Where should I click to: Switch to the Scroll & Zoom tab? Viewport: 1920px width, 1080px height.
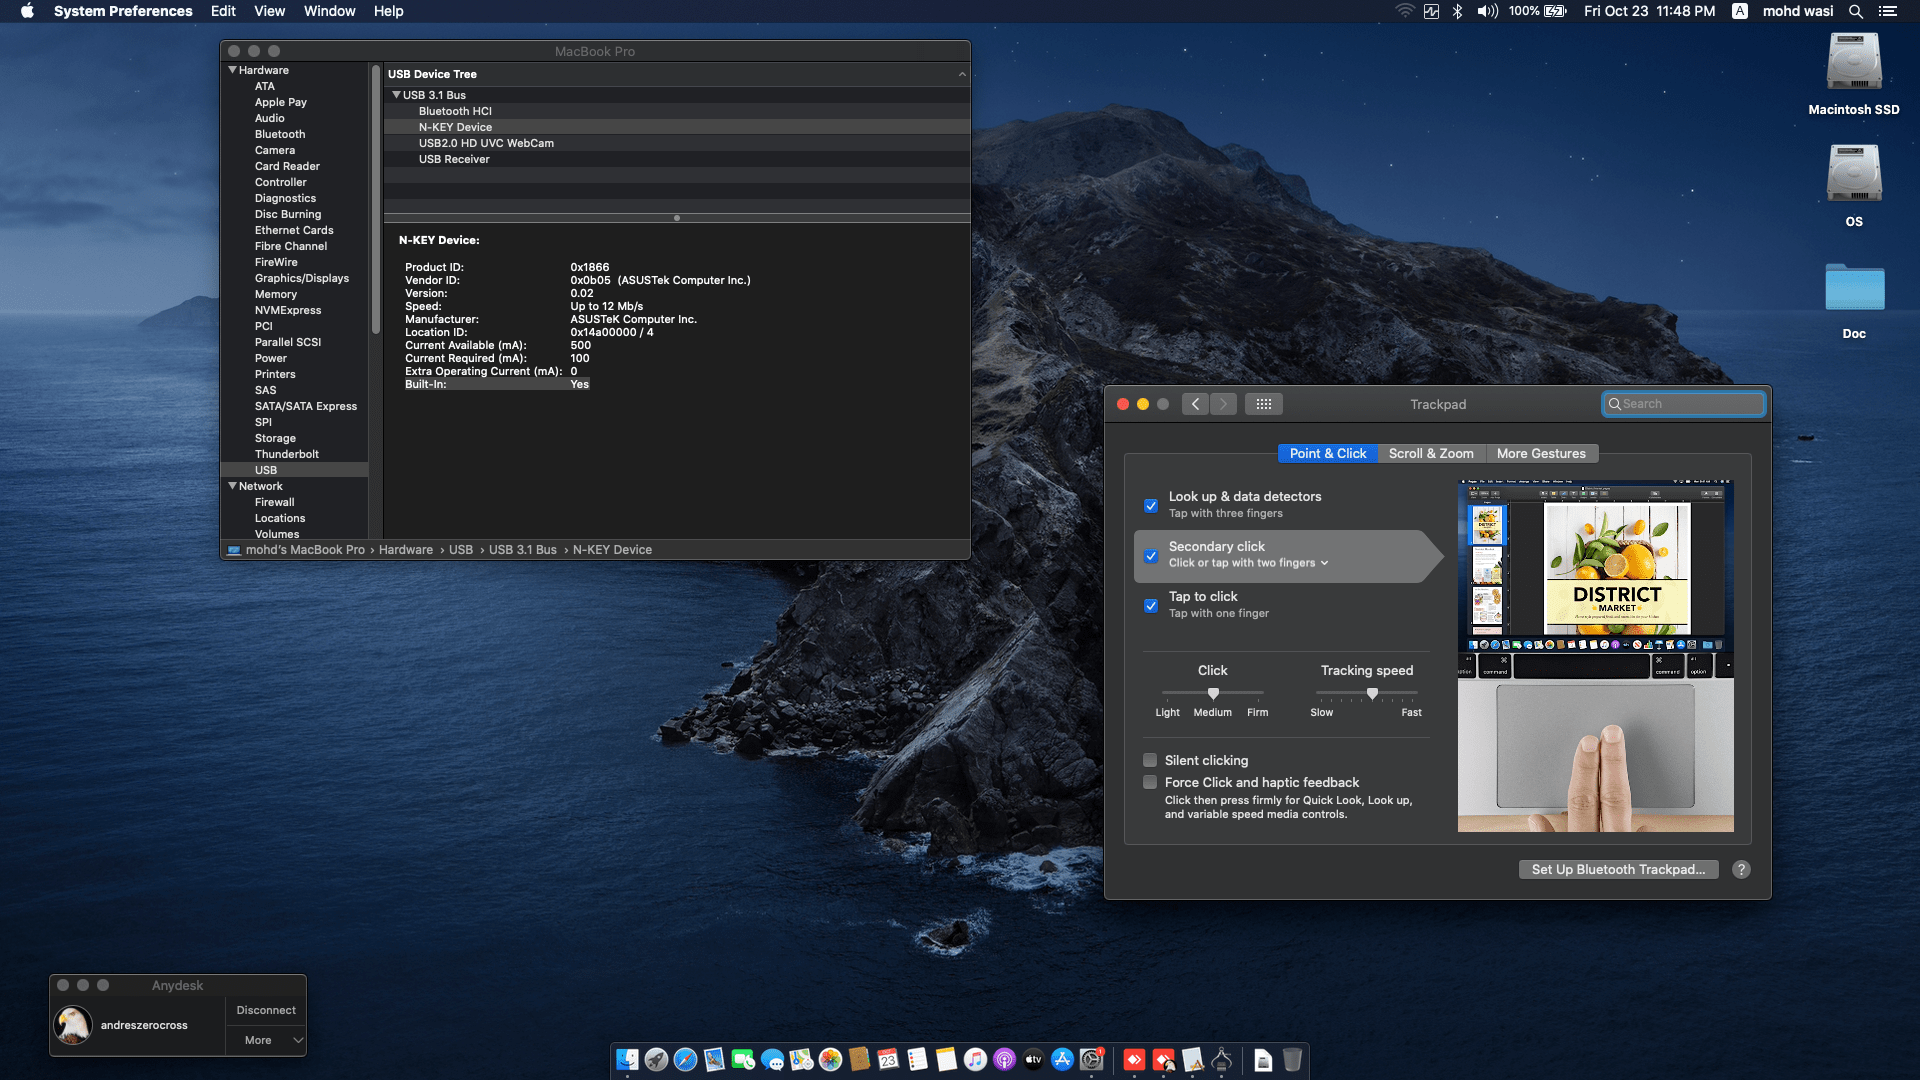click(1430, 453)
